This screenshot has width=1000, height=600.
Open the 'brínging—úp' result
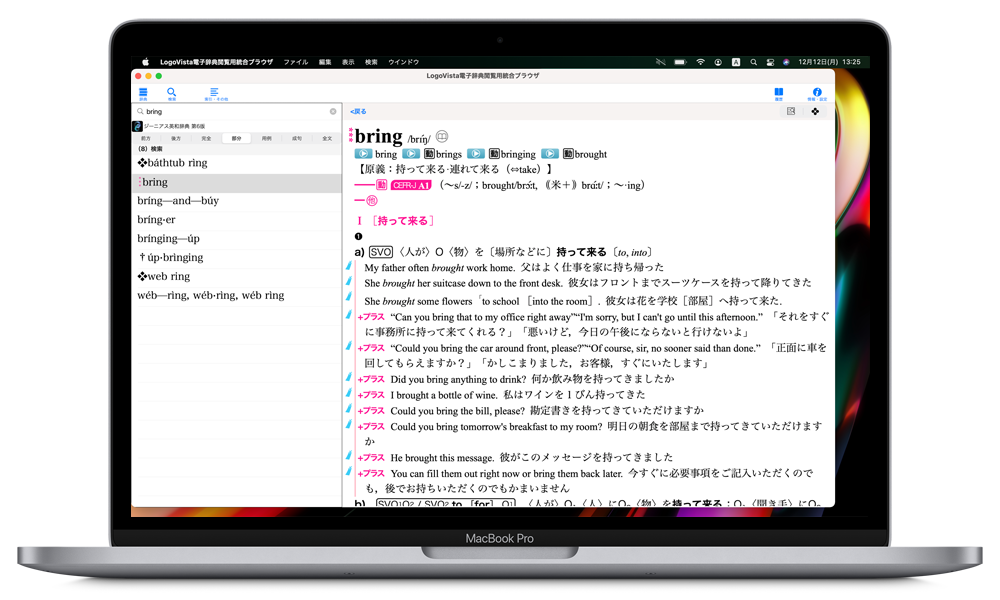click(x=236, y=238)
